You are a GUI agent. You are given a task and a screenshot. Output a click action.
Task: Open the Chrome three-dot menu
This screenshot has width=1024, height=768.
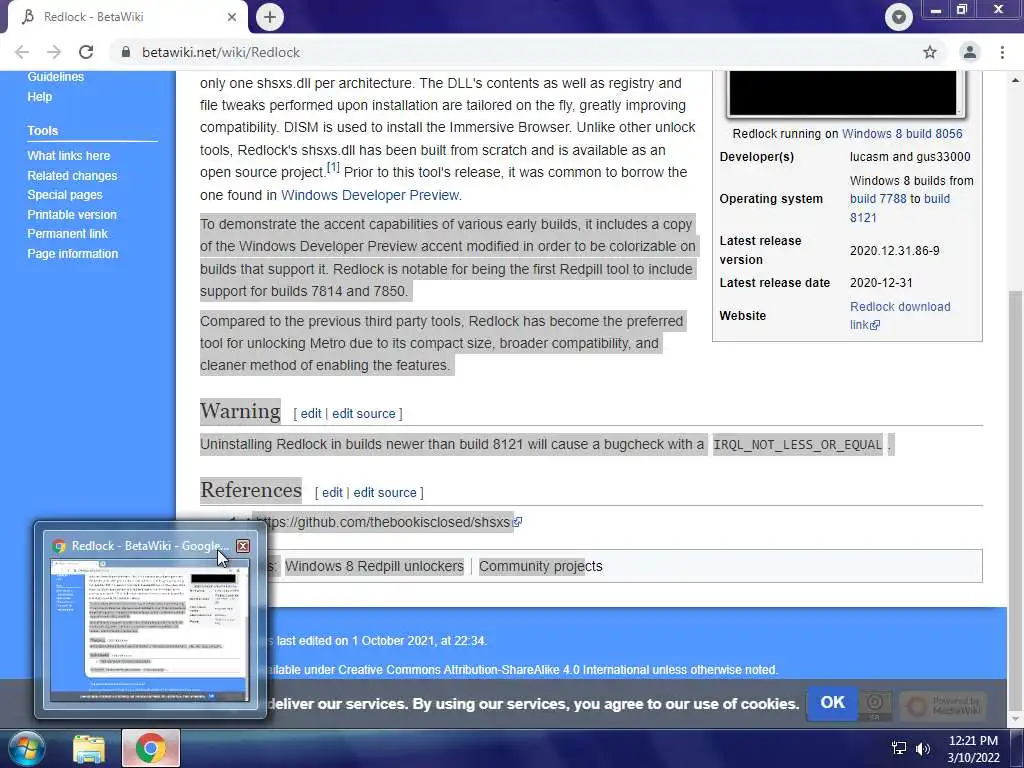tap(1002, 52)
